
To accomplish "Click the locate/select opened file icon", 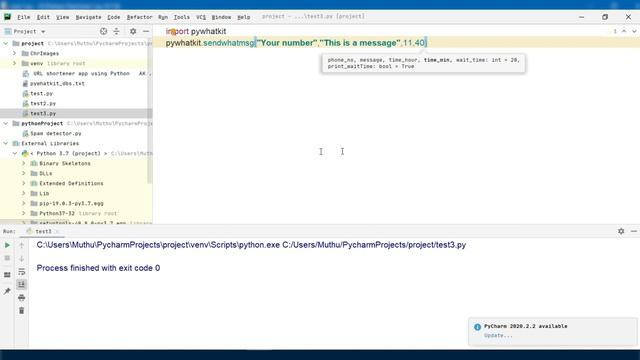I will point(104,31).
